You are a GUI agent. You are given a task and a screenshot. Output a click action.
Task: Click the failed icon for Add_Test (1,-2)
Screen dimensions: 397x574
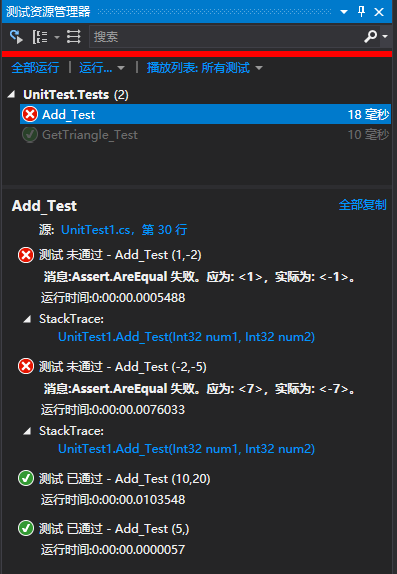[26, 255]
